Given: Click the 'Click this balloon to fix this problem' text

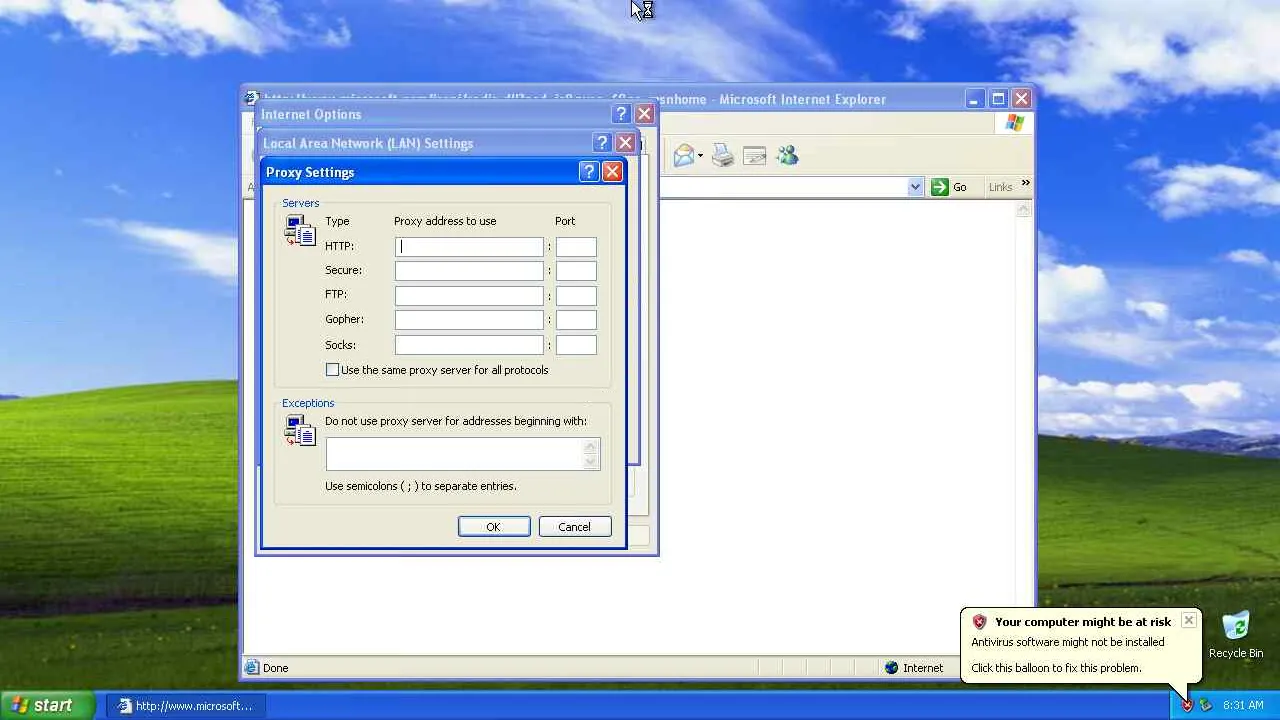Looking at the screenshot, I should 1056,668.
